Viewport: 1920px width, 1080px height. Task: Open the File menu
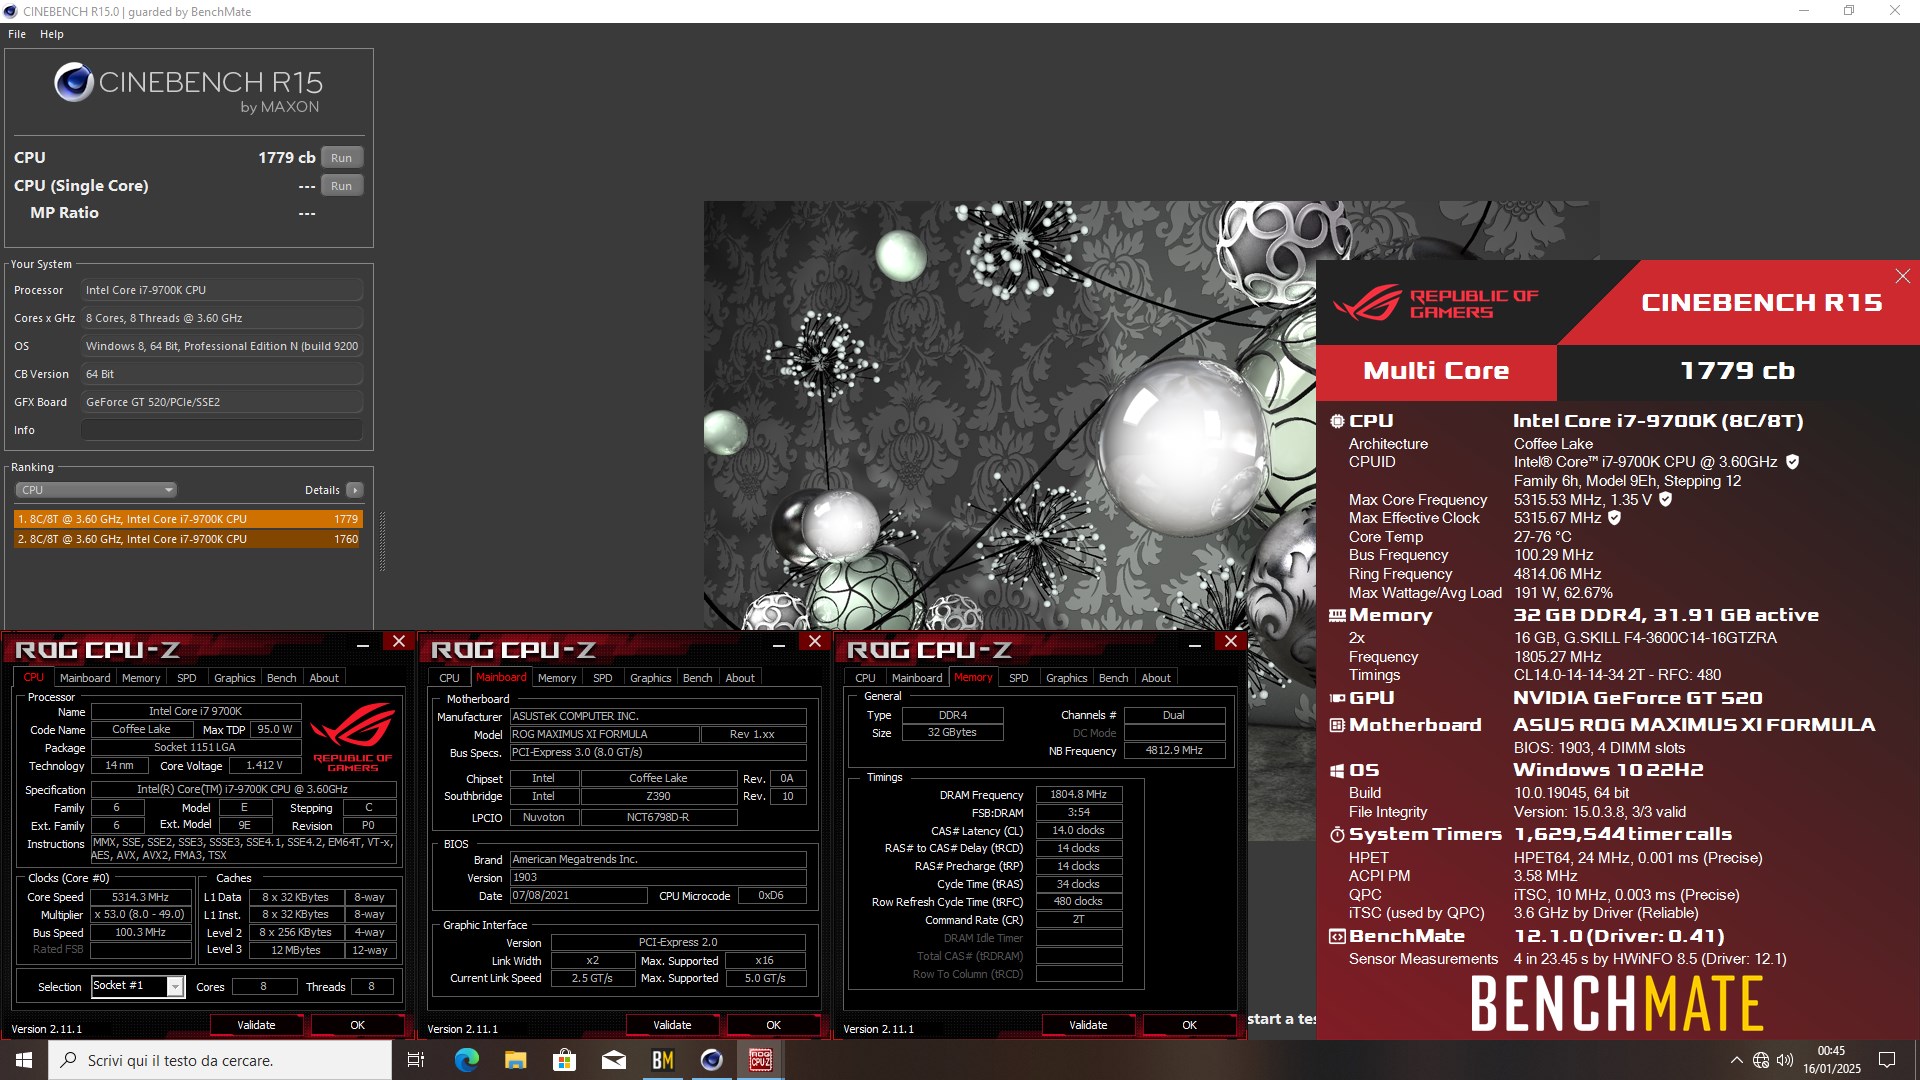coord(17,34)
